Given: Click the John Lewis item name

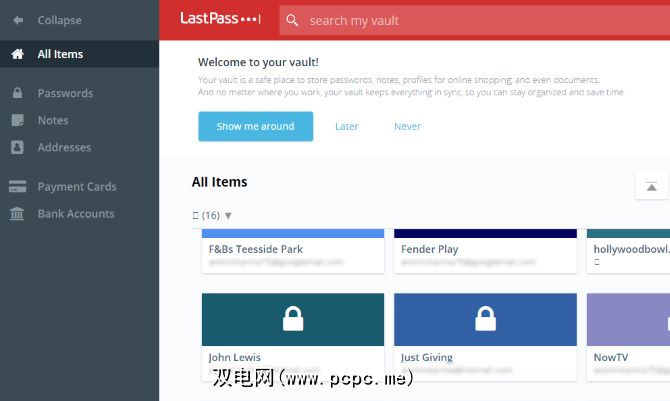Looking at the screenshot, I should tap(235, 357).
